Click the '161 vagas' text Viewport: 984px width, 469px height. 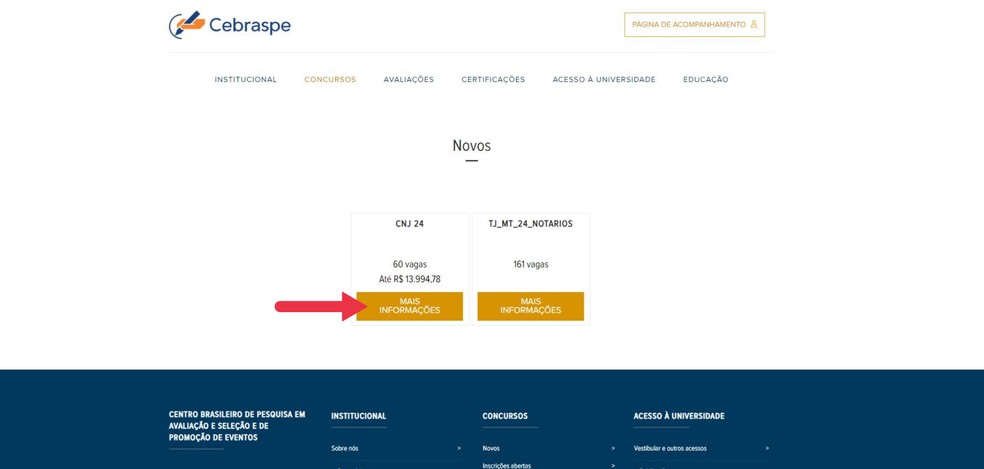tap(531, 264)
